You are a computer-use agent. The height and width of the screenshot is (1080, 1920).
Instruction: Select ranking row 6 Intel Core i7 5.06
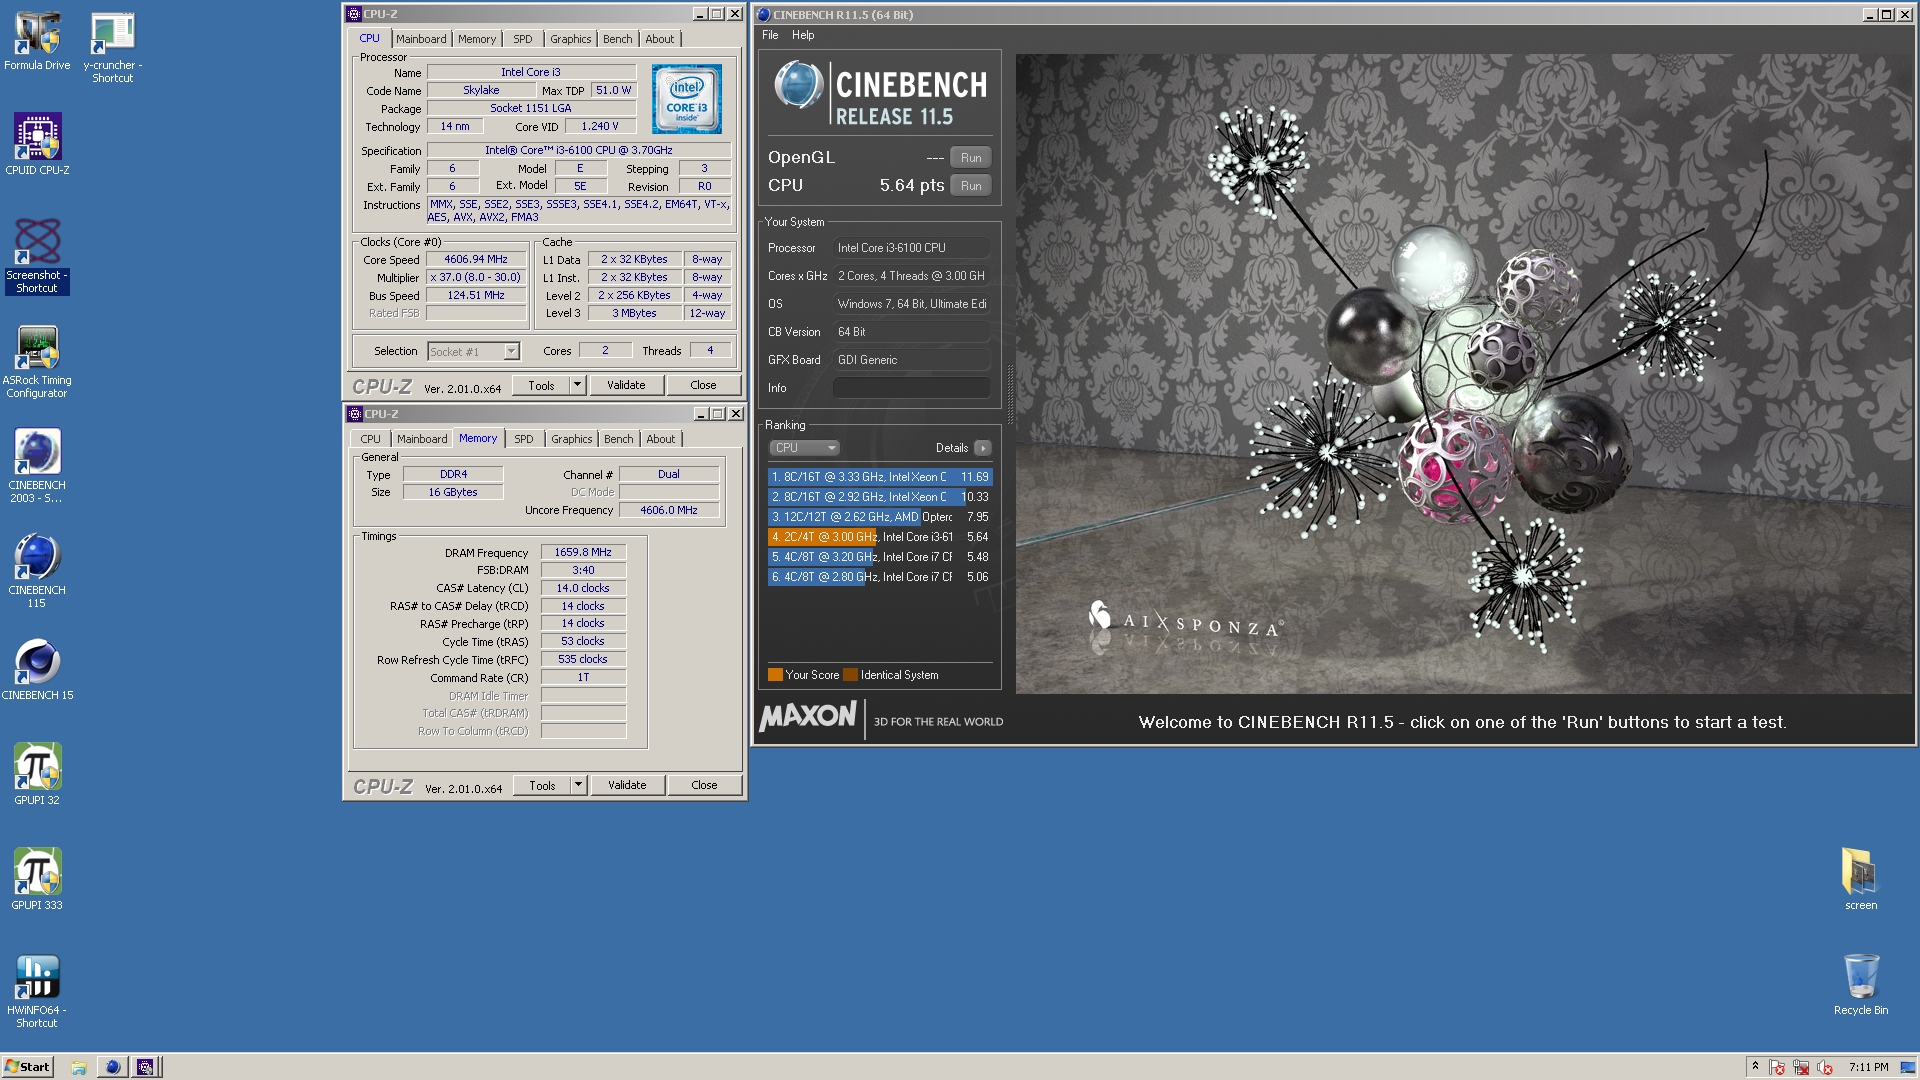[x=880, y=577]
